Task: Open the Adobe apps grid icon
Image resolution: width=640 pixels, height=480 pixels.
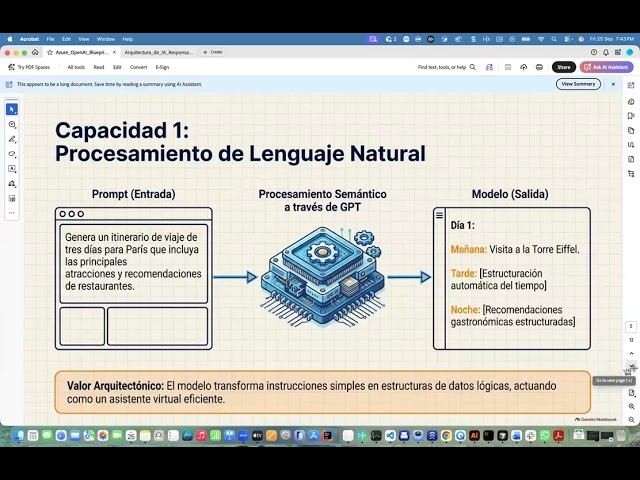Action: [x=618, y=52]
